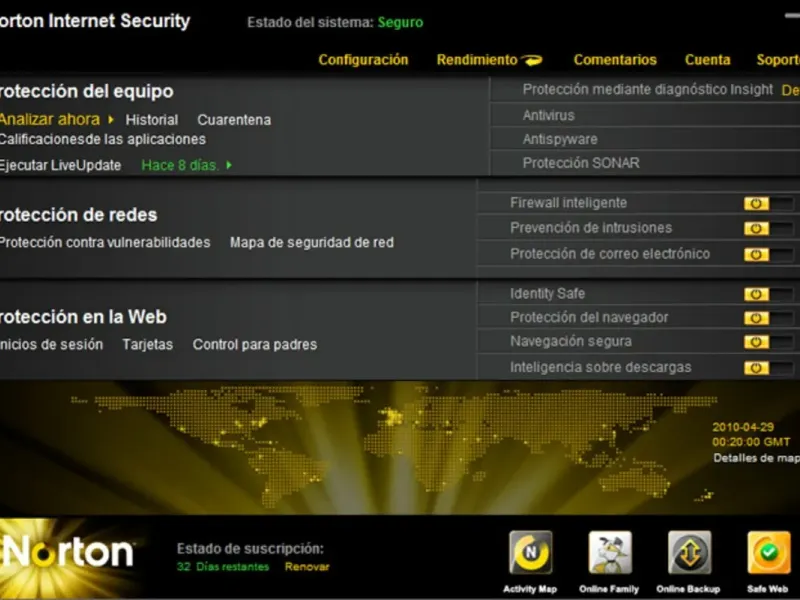Open the Inicios de sesión link

coord(51,344)
